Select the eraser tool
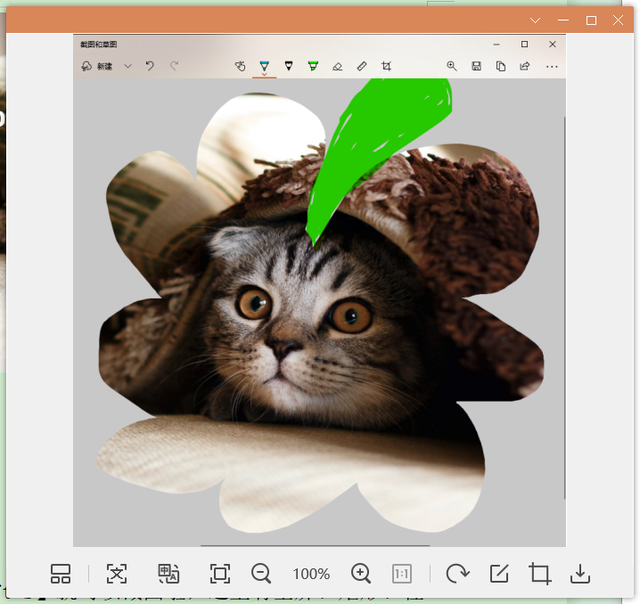This screenshot has width=640, height=604. point(338,66)
